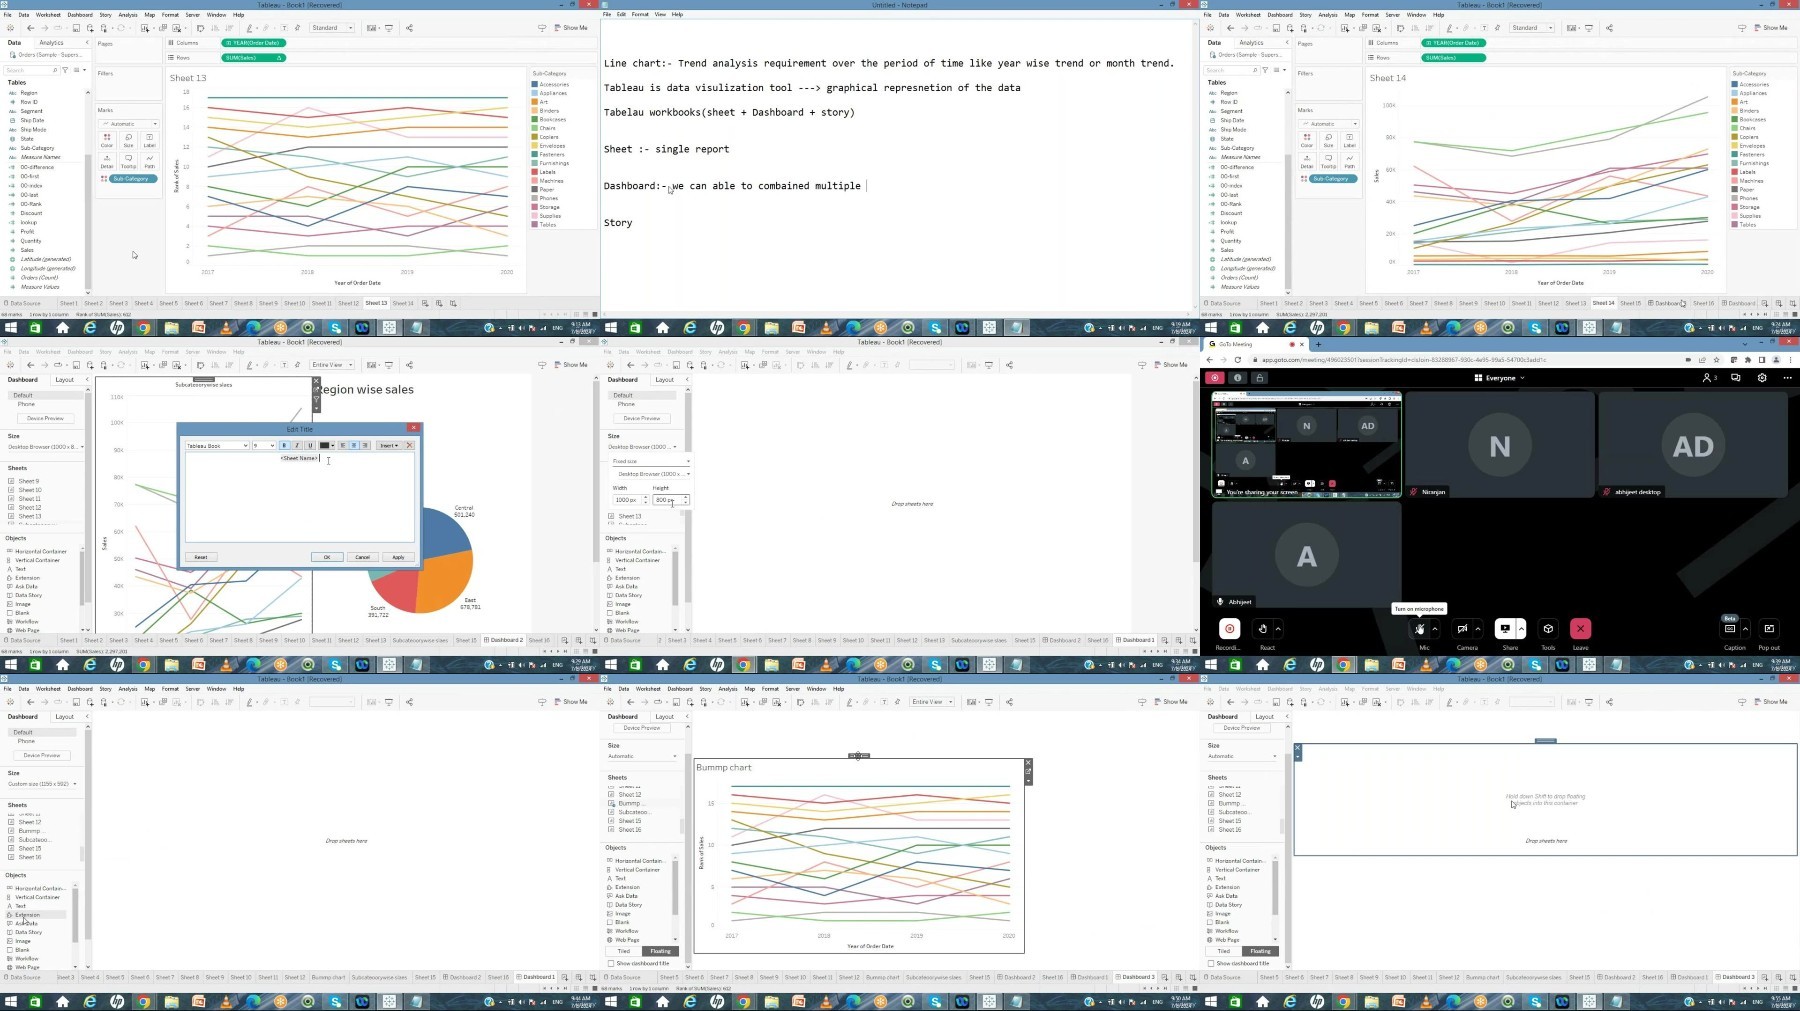The image size is (1800, 1011).
Task: Select the Niranjan participant tile
Action: click(x=1499, y=445)
